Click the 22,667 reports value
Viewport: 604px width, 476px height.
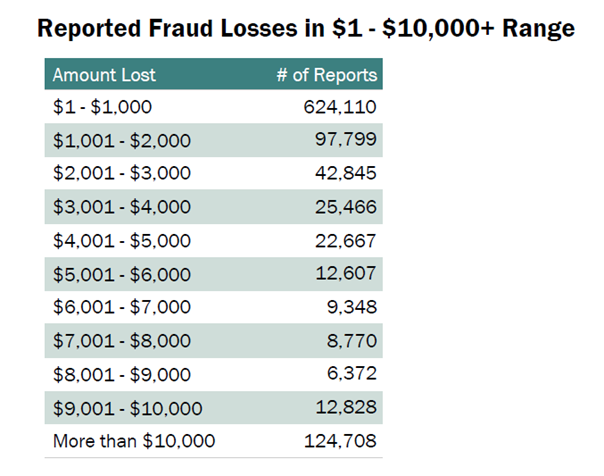point(346,241)
